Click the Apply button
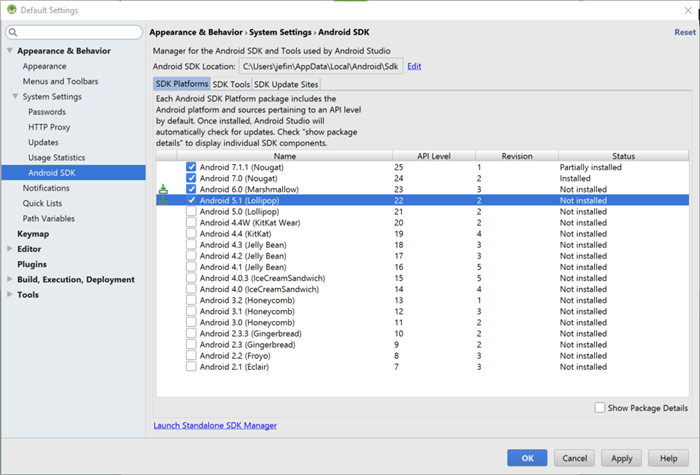Viewport: 700px width, 475px height. [621, 458]
